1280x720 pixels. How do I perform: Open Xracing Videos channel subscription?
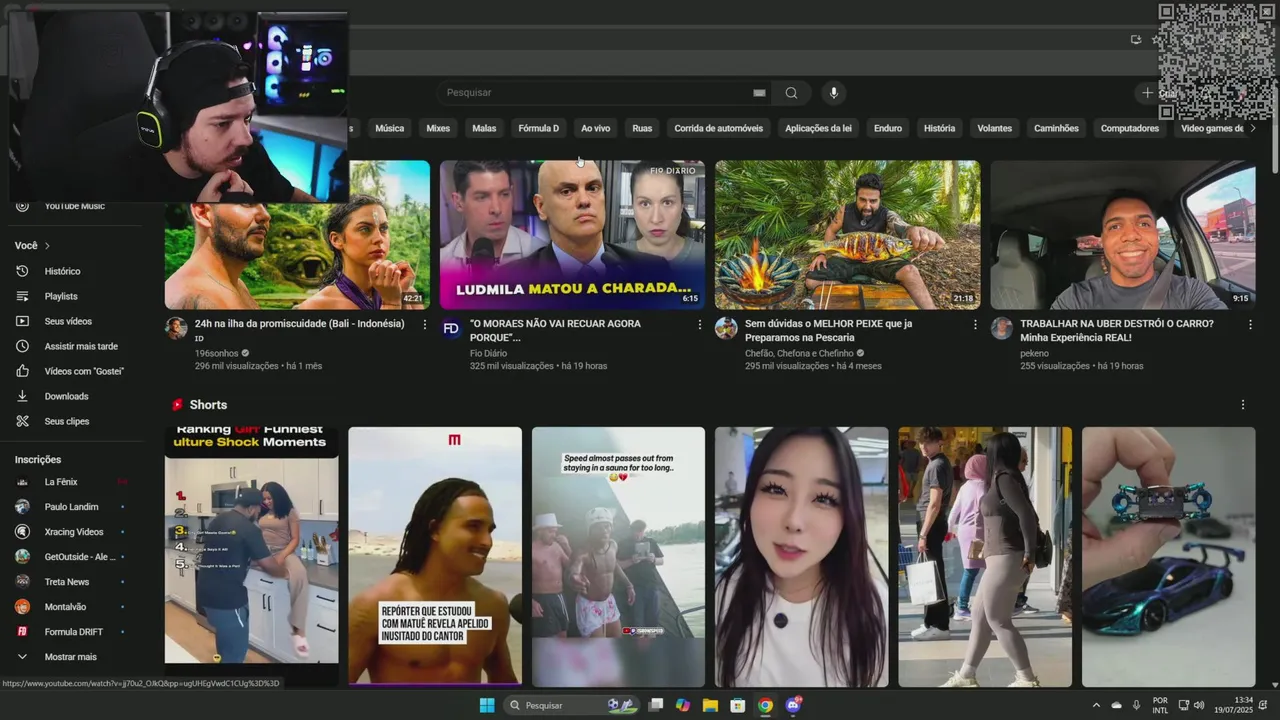pyautogui.click(x=73, y=532)
